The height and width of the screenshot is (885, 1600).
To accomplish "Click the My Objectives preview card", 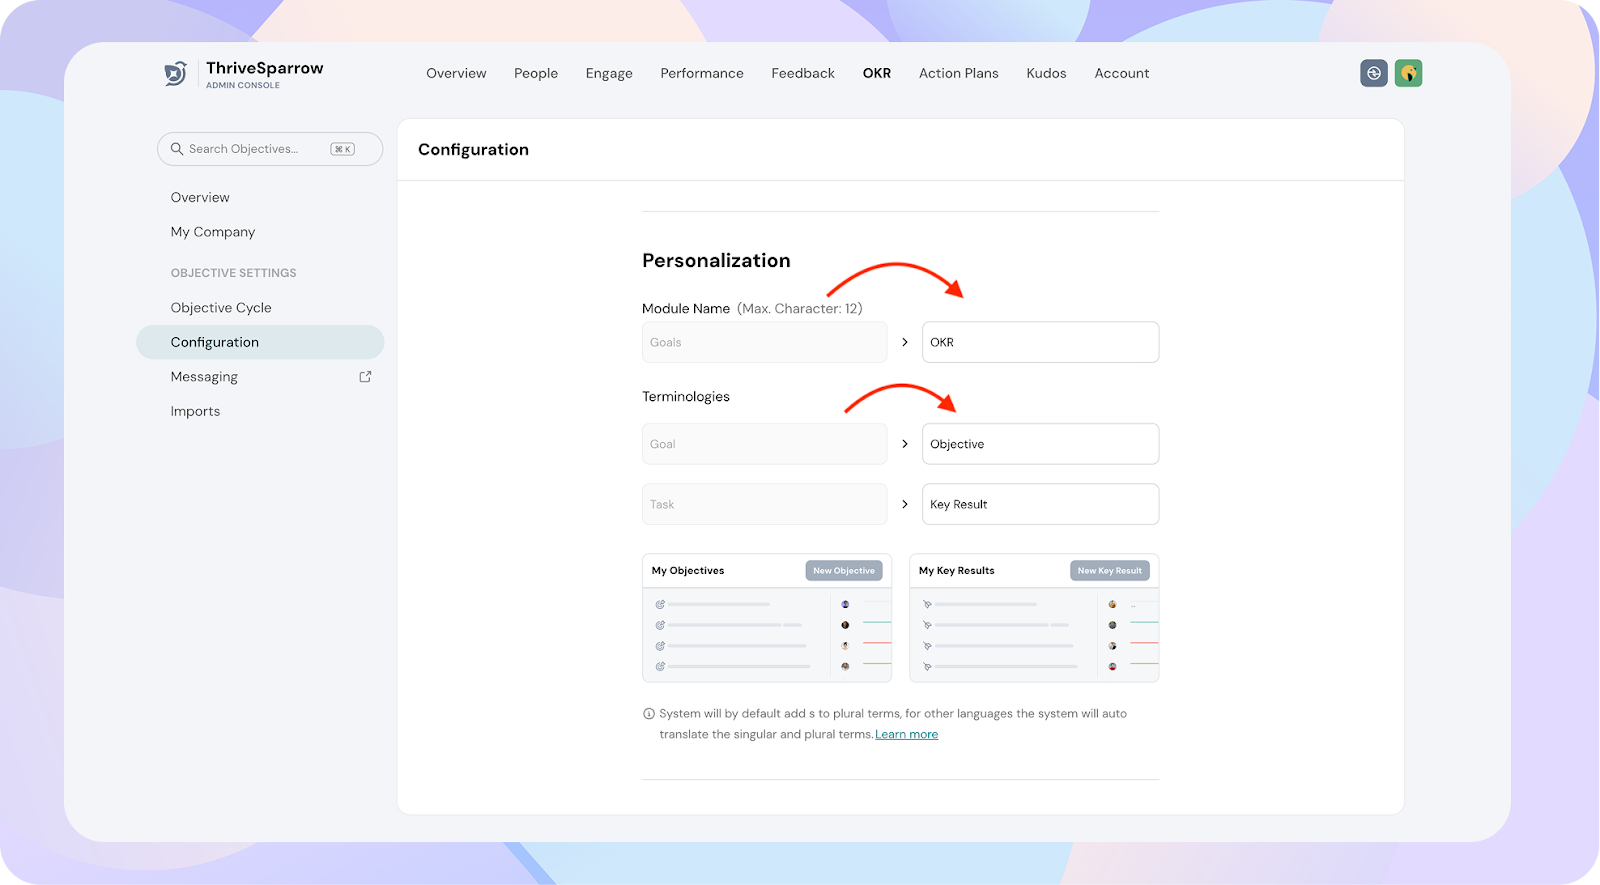I will 767,618.
